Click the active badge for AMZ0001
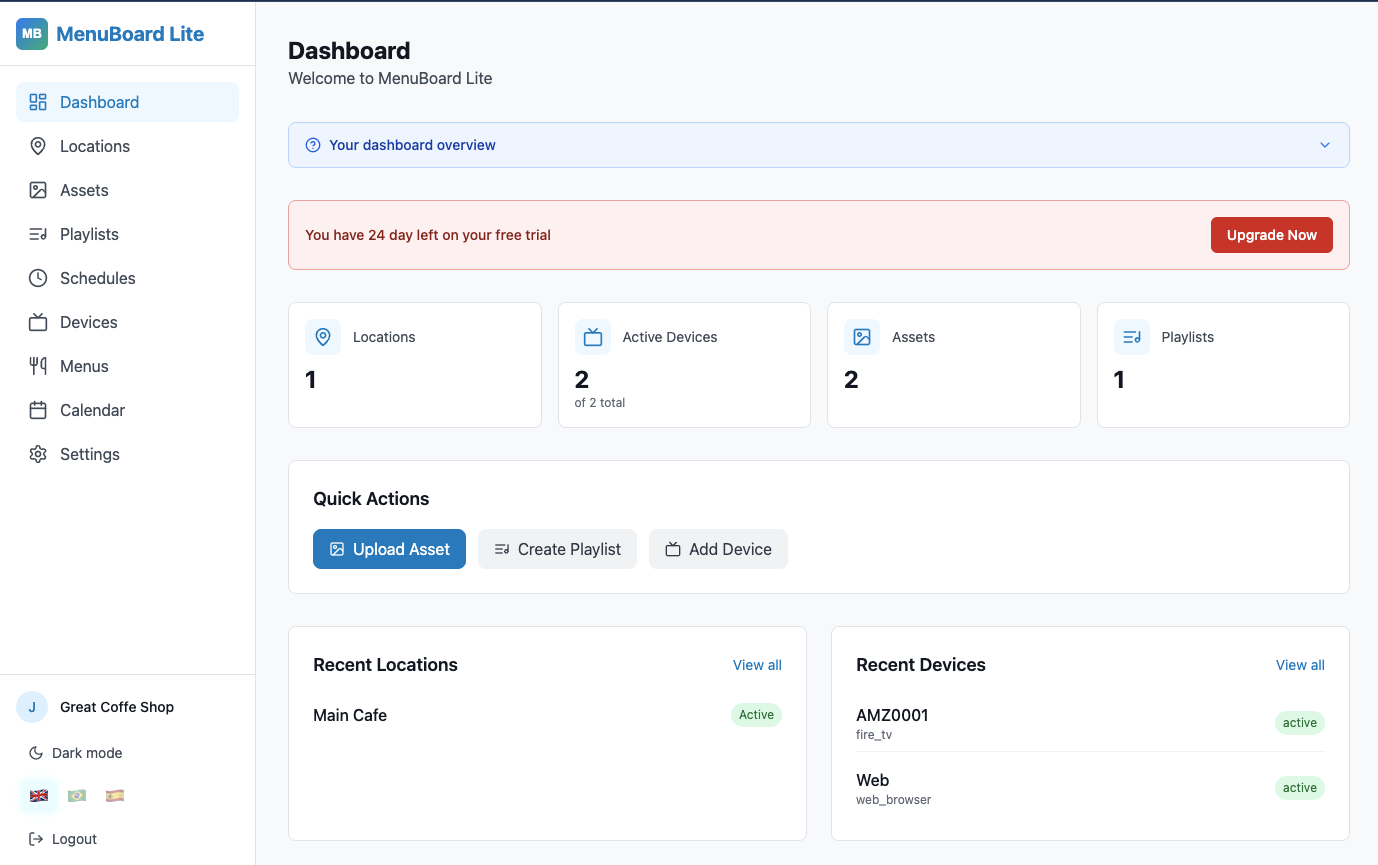 [1300, 723]
